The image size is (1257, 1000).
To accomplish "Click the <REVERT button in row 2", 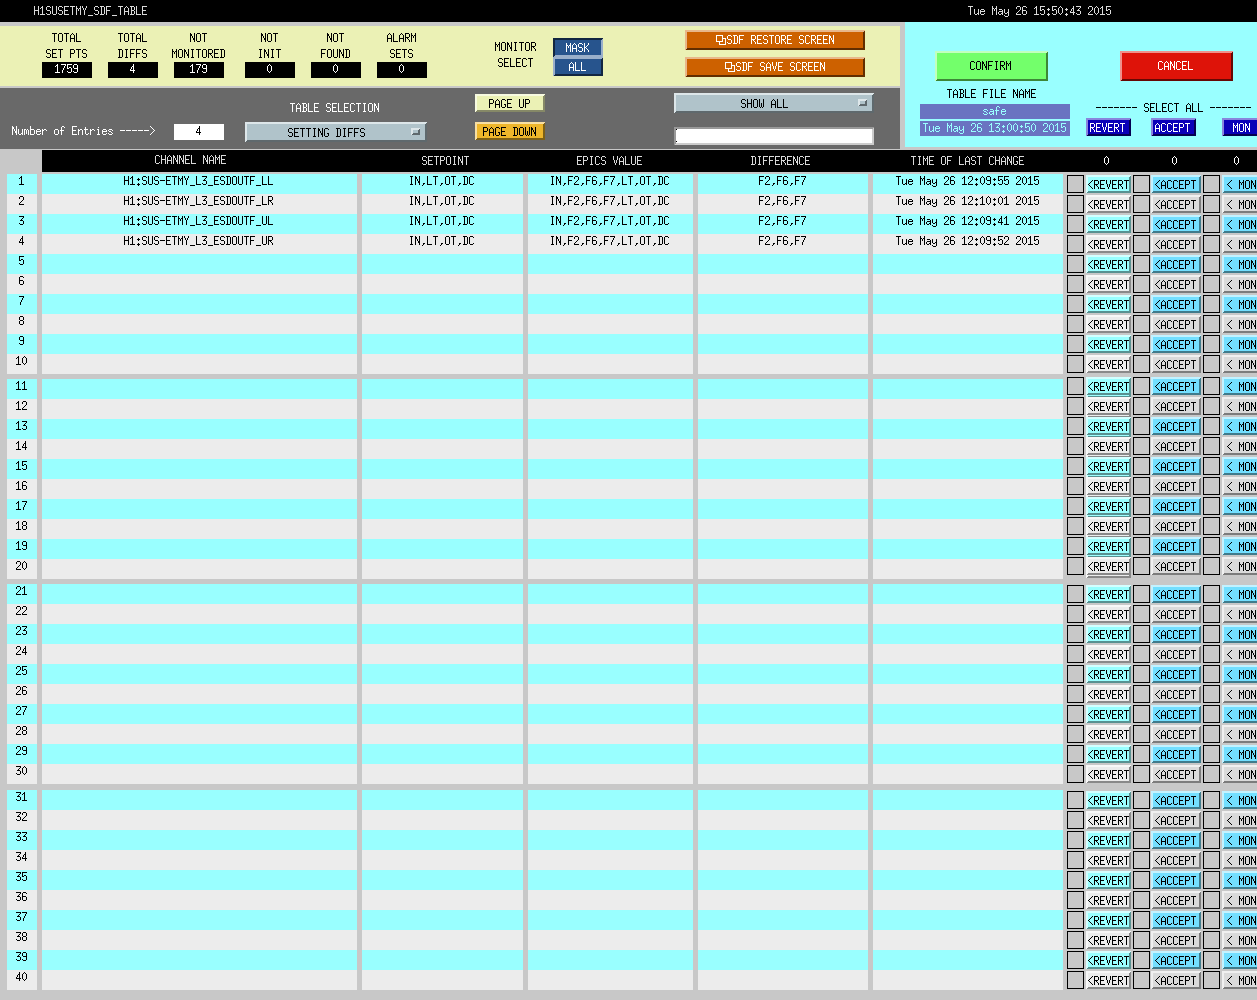I will click(1109, 205).
